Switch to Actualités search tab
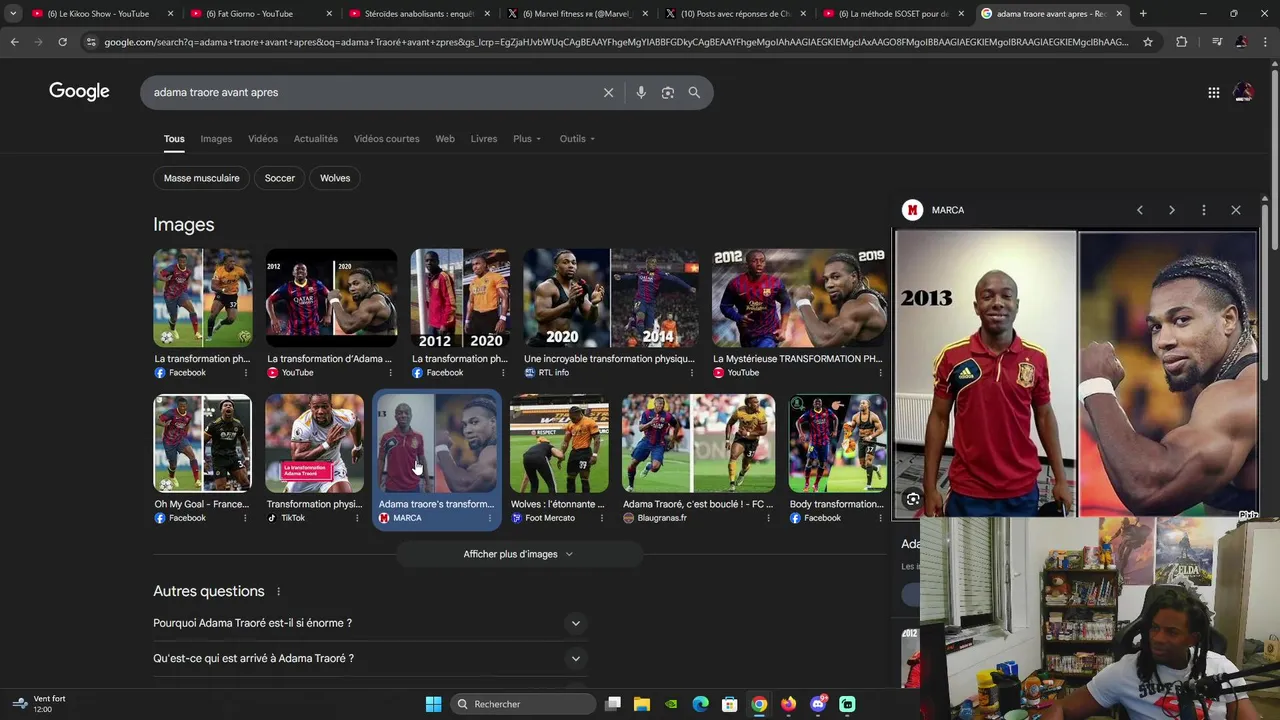 click(x=316, y=139)
